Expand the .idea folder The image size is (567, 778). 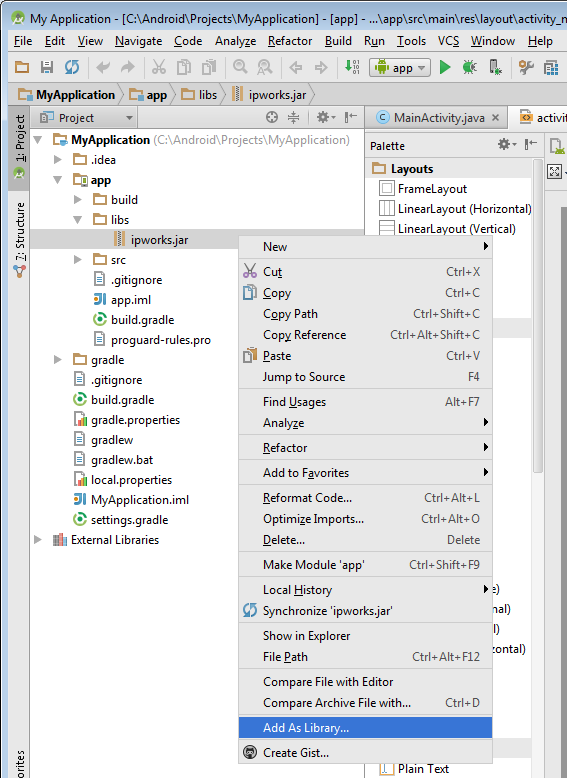[58, 160]
